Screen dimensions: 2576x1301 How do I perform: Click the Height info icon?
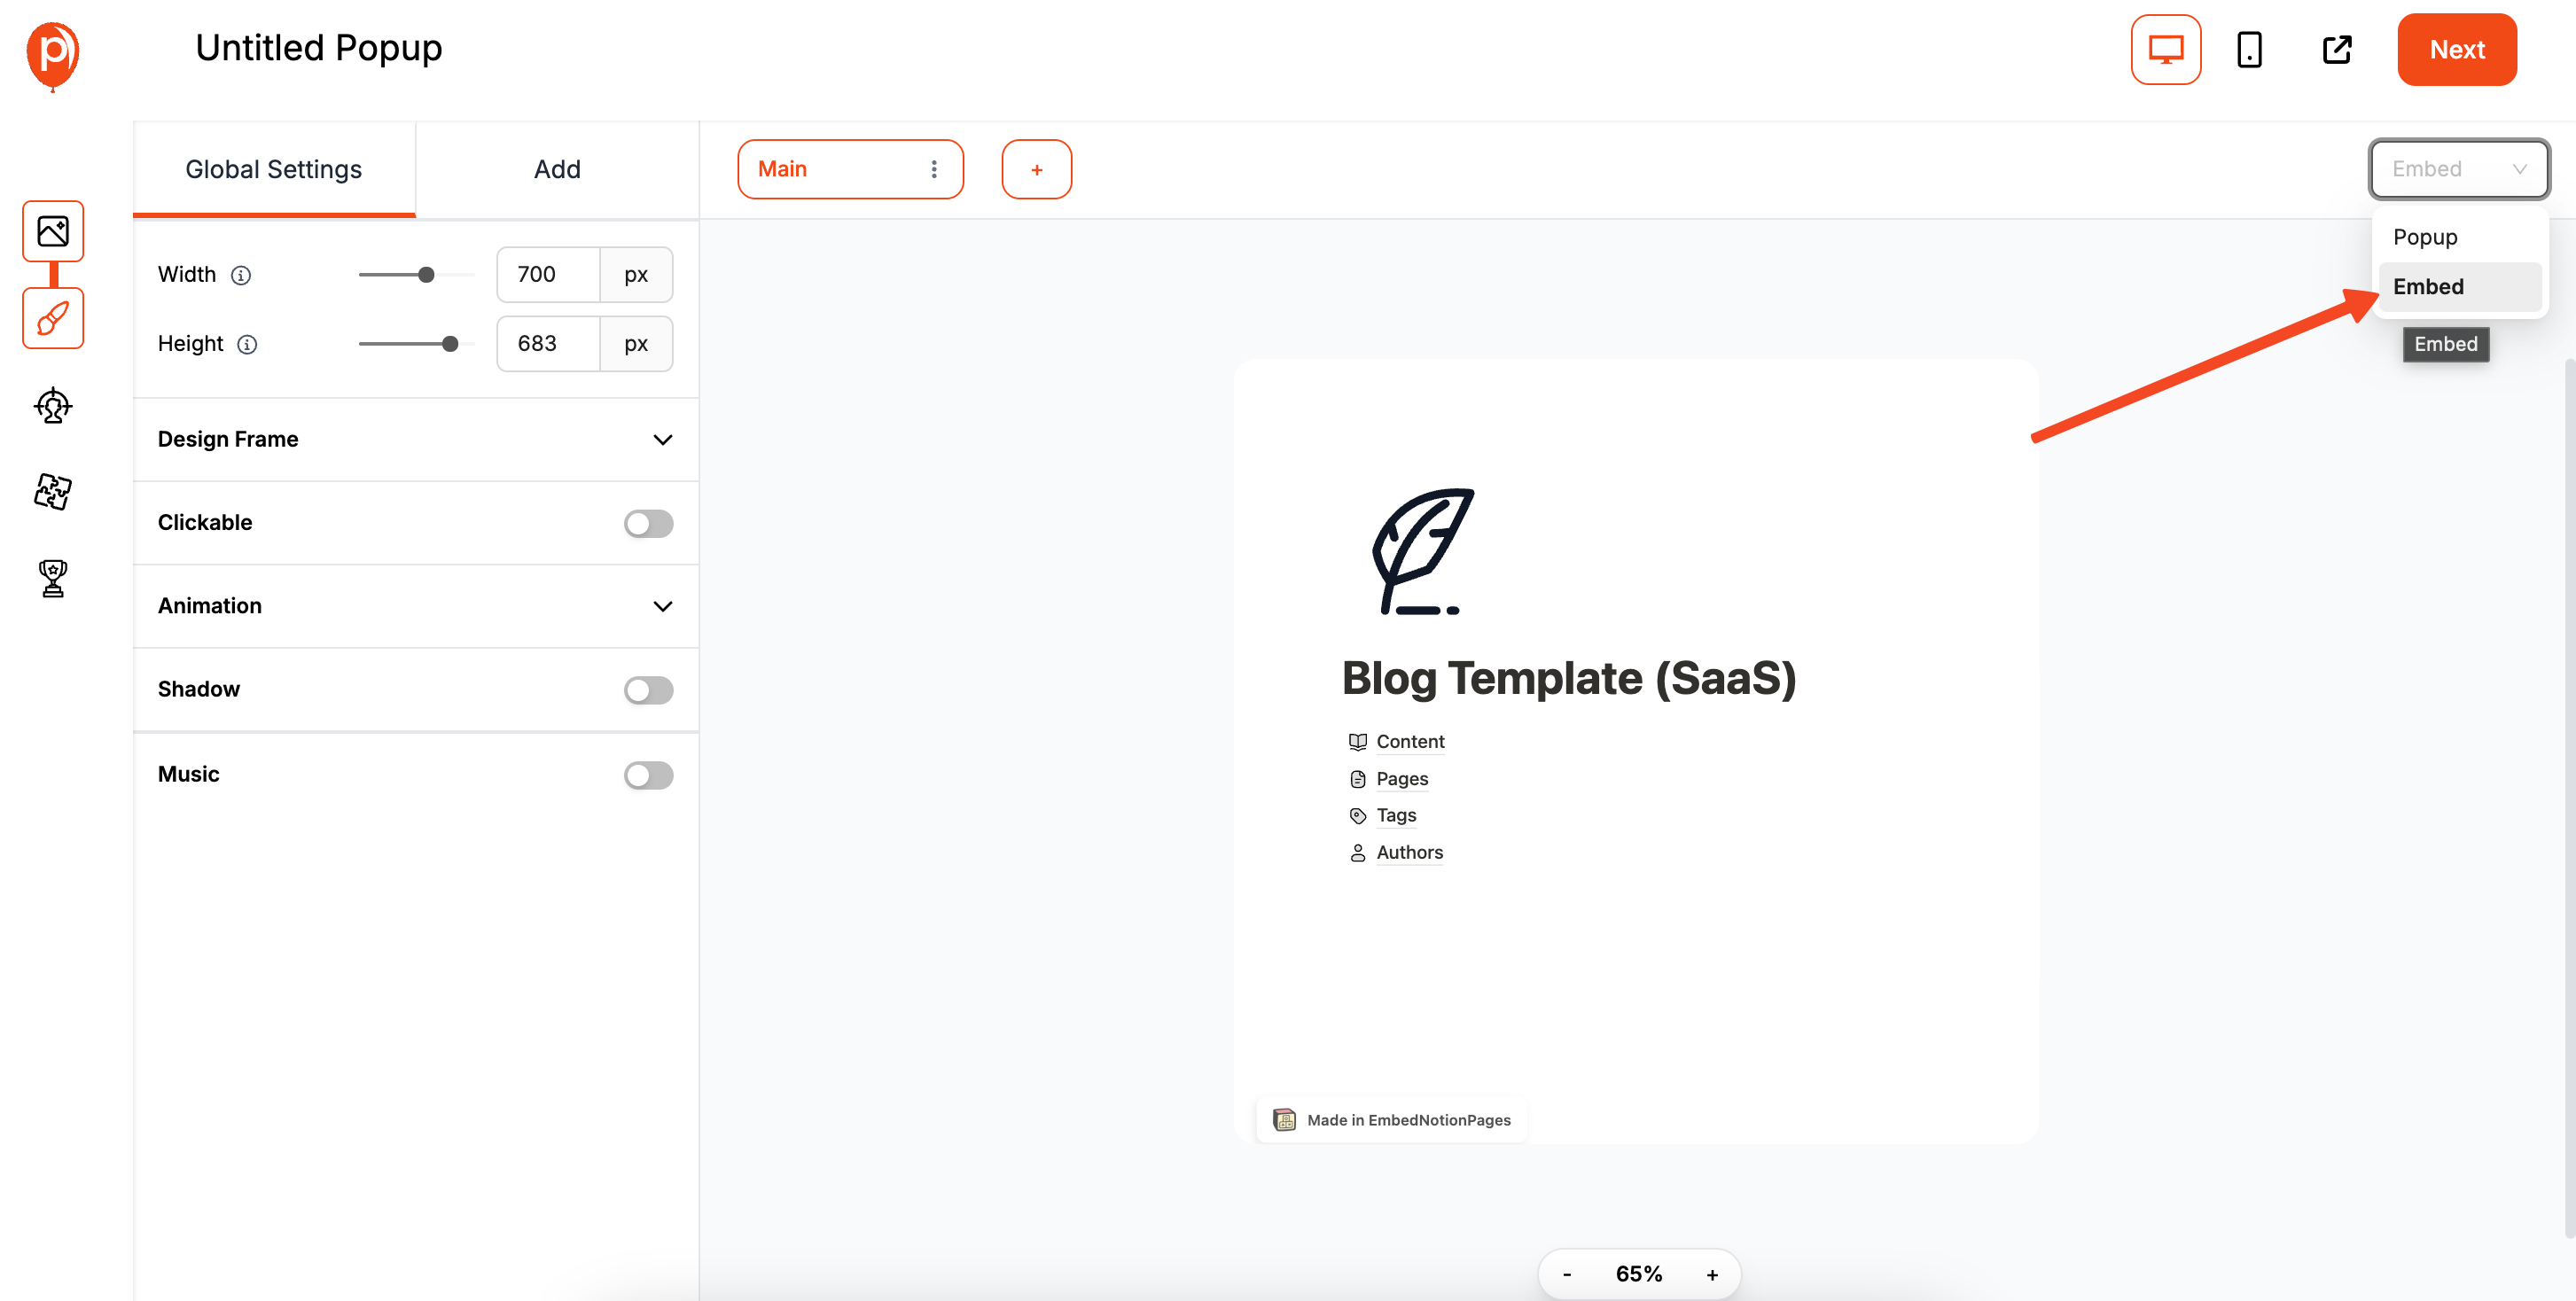(247, 344)
